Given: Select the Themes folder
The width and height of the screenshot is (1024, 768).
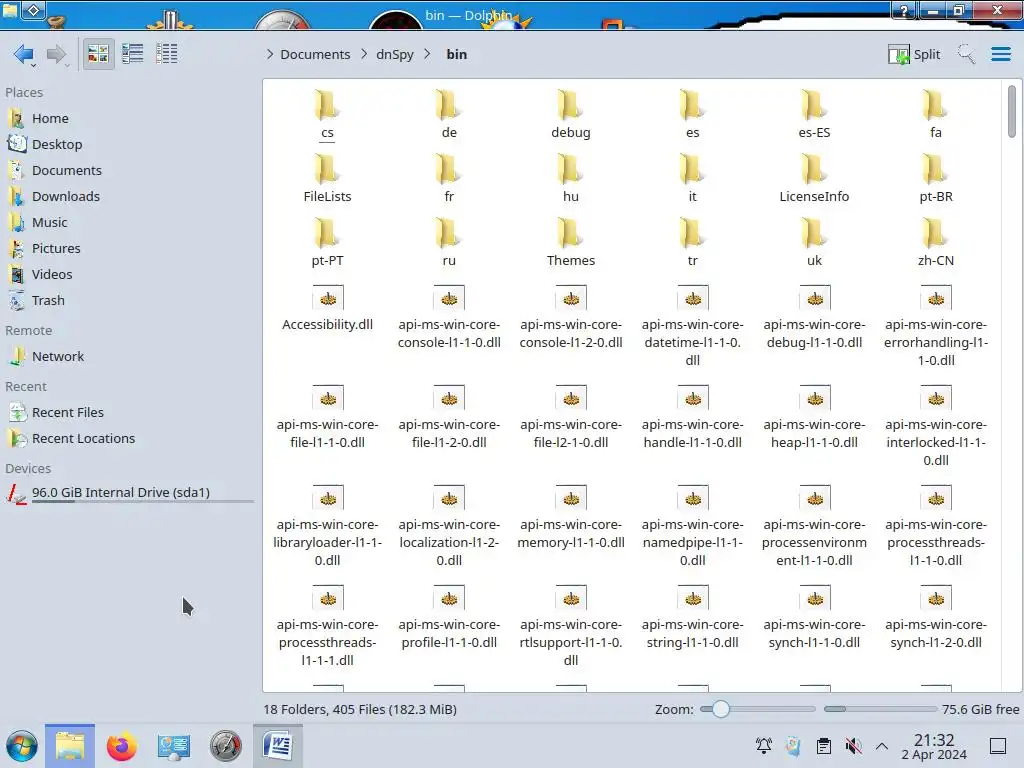Looking at the screenshot, I should tap(571, 243).
